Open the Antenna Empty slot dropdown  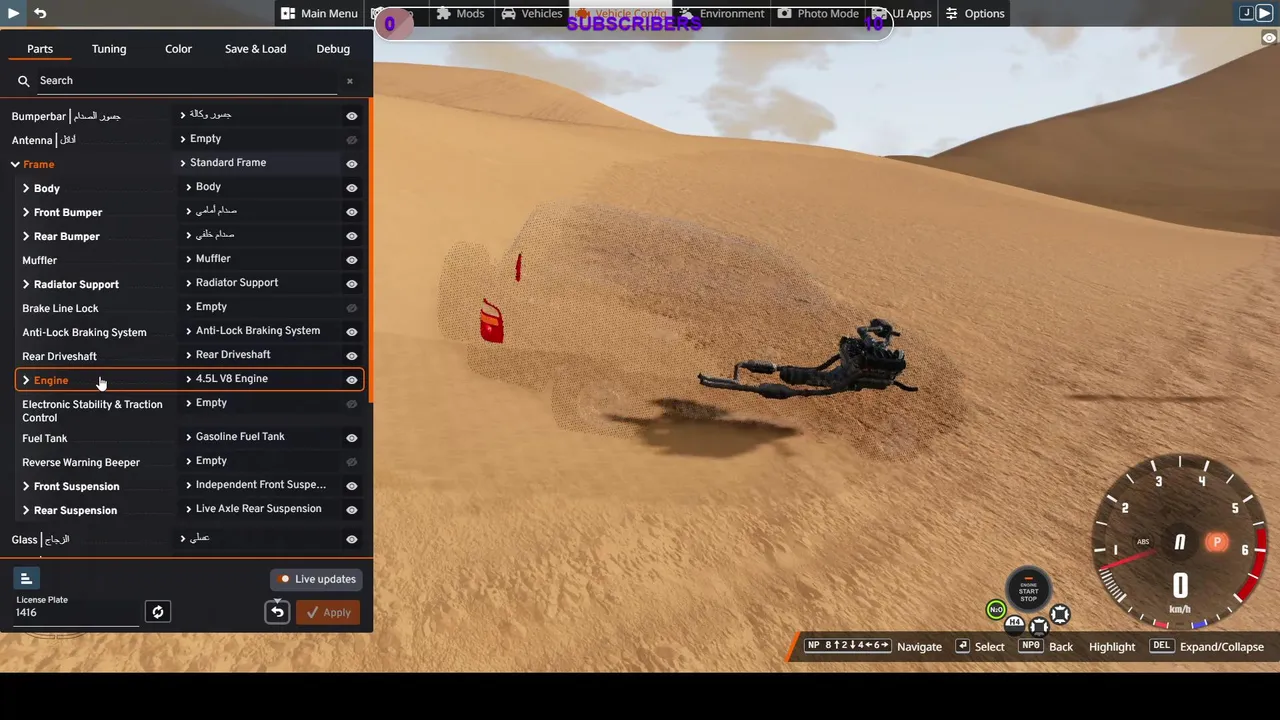[259, 139]
